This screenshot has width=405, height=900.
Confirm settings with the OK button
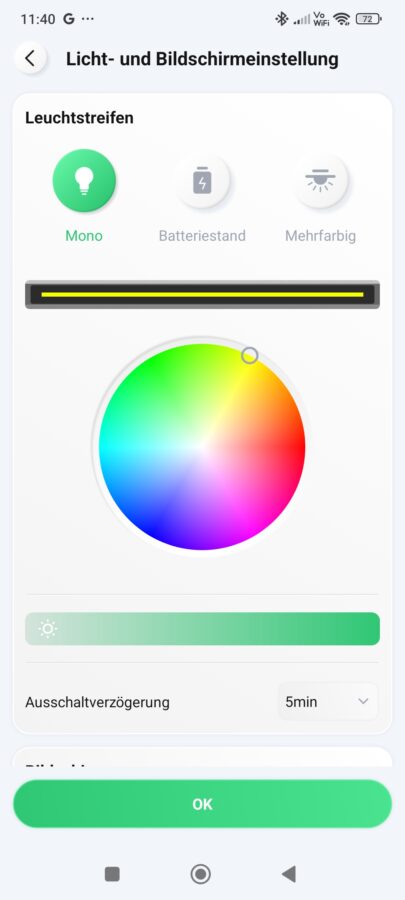[x=202, y=804]
